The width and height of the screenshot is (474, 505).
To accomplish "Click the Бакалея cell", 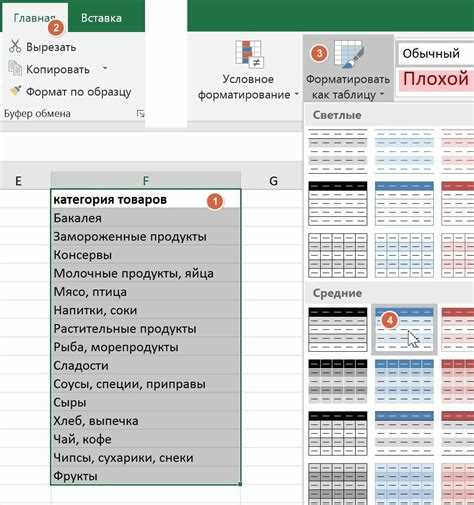I will (x=146, y=218).
